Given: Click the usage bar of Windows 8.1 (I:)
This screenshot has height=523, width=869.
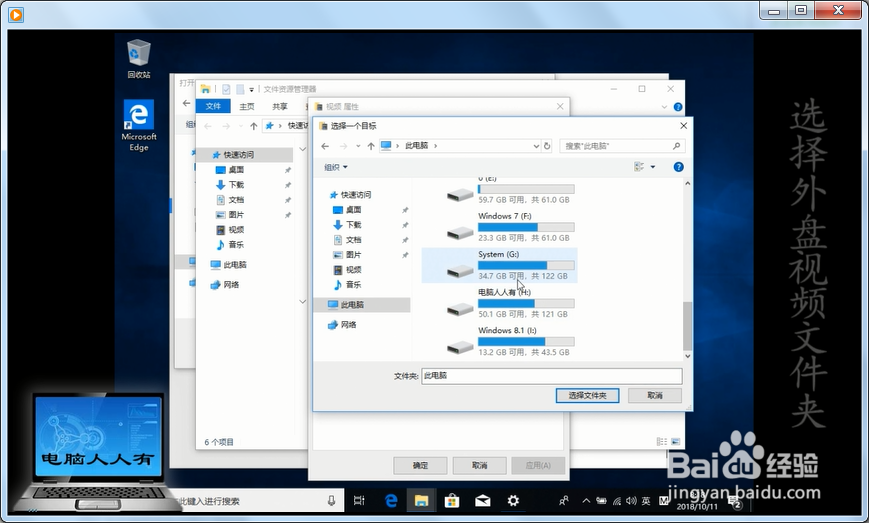Looking at the screenshot, I should 526,342.
